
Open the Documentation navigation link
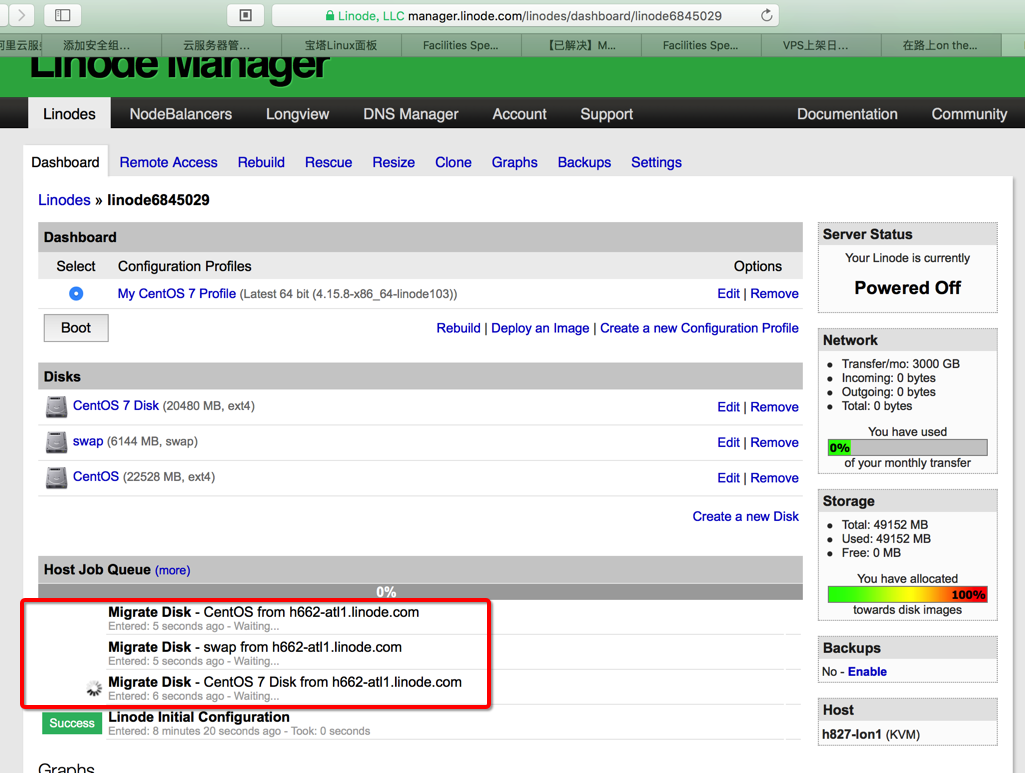847,114
